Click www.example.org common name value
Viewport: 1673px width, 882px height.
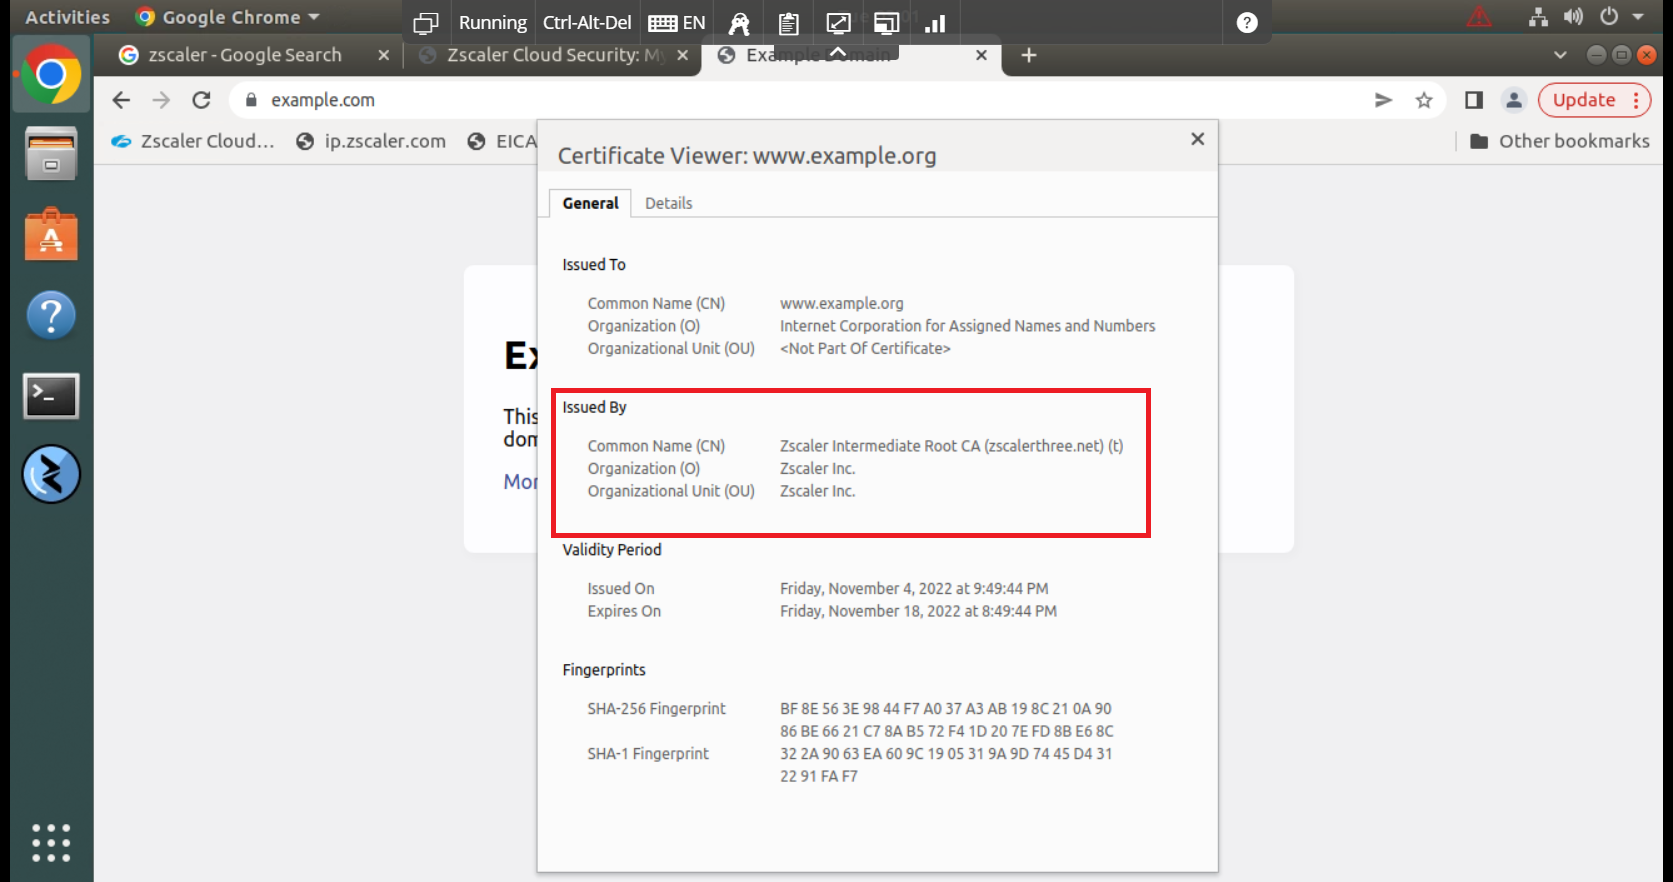pyautogui.click(x=842, y=303)
